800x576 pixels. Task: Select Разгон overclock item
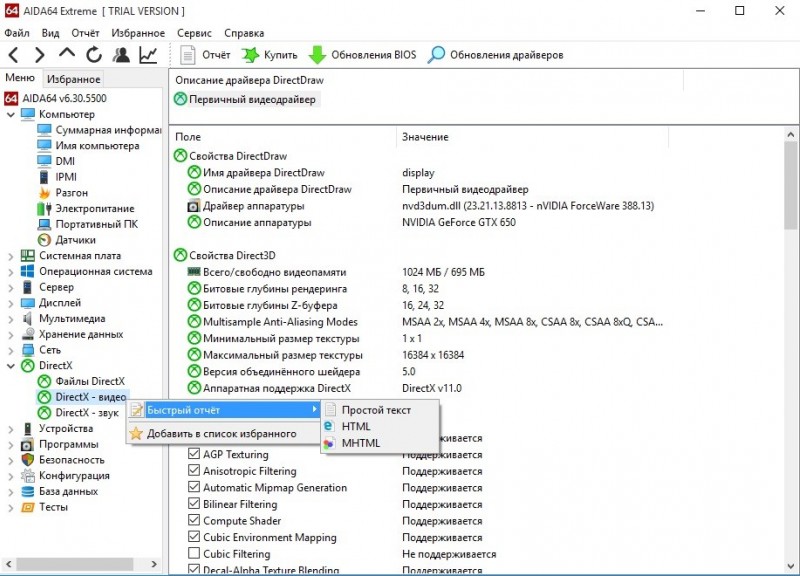pos(63,193)
